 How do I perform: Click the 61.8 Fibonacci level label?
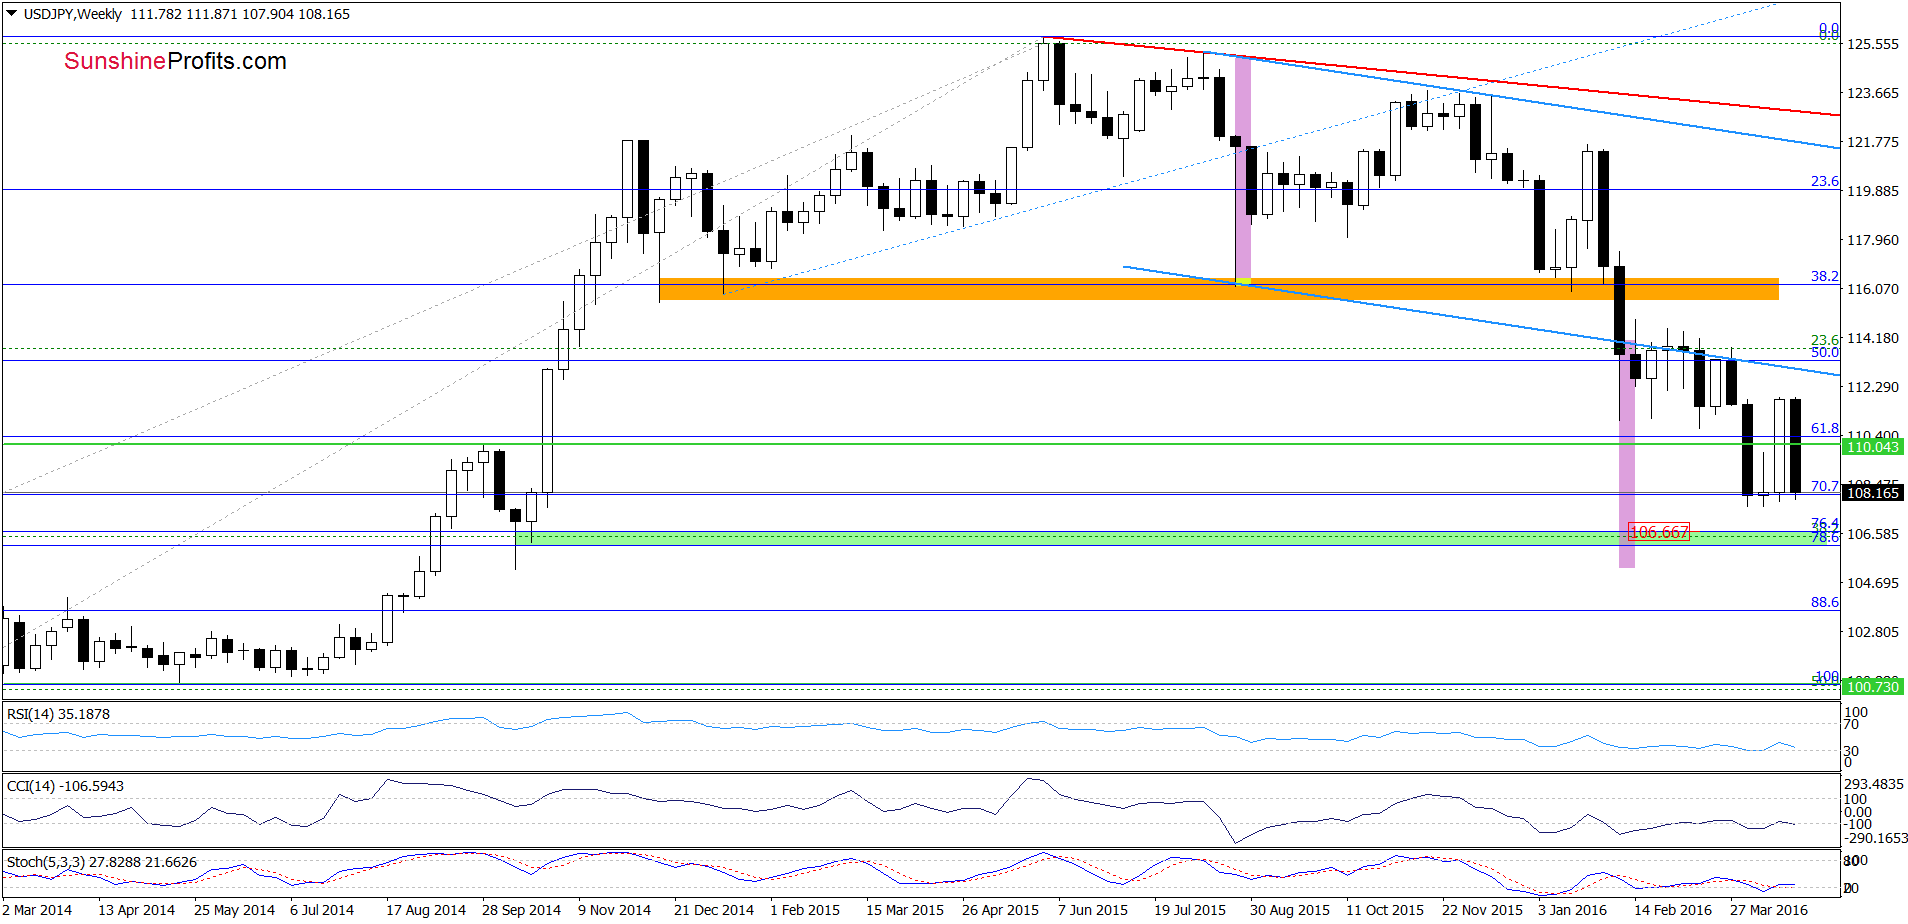click(1825, 428)
